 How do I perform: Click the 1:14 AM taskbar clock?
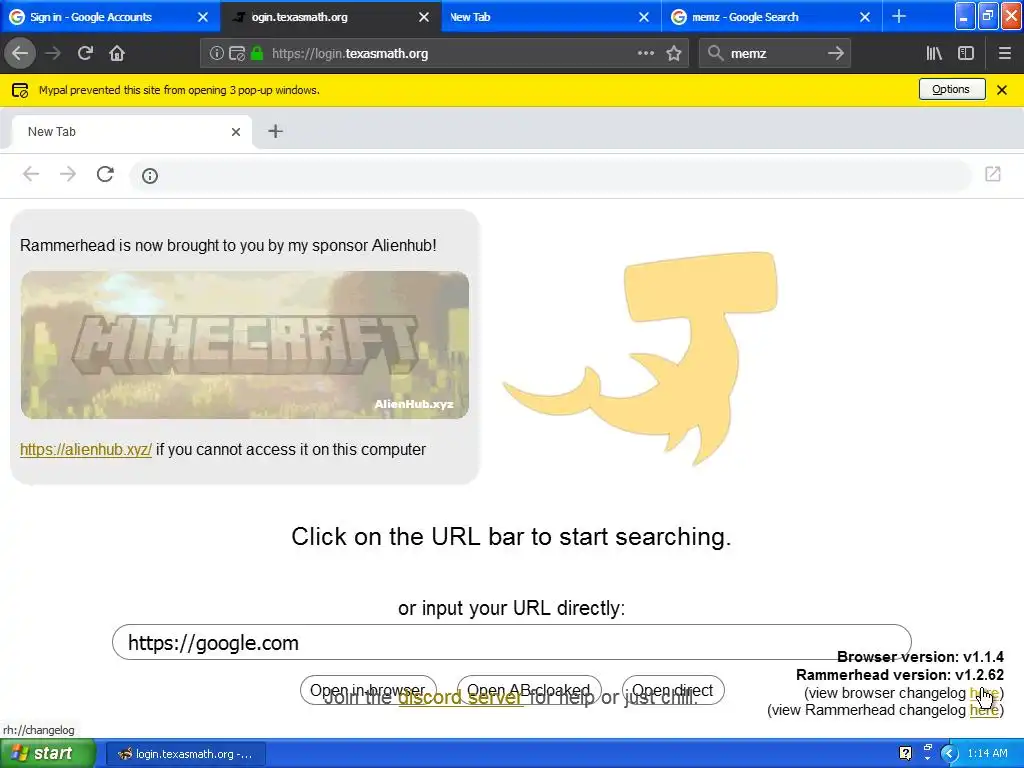(x=987, y=754)
